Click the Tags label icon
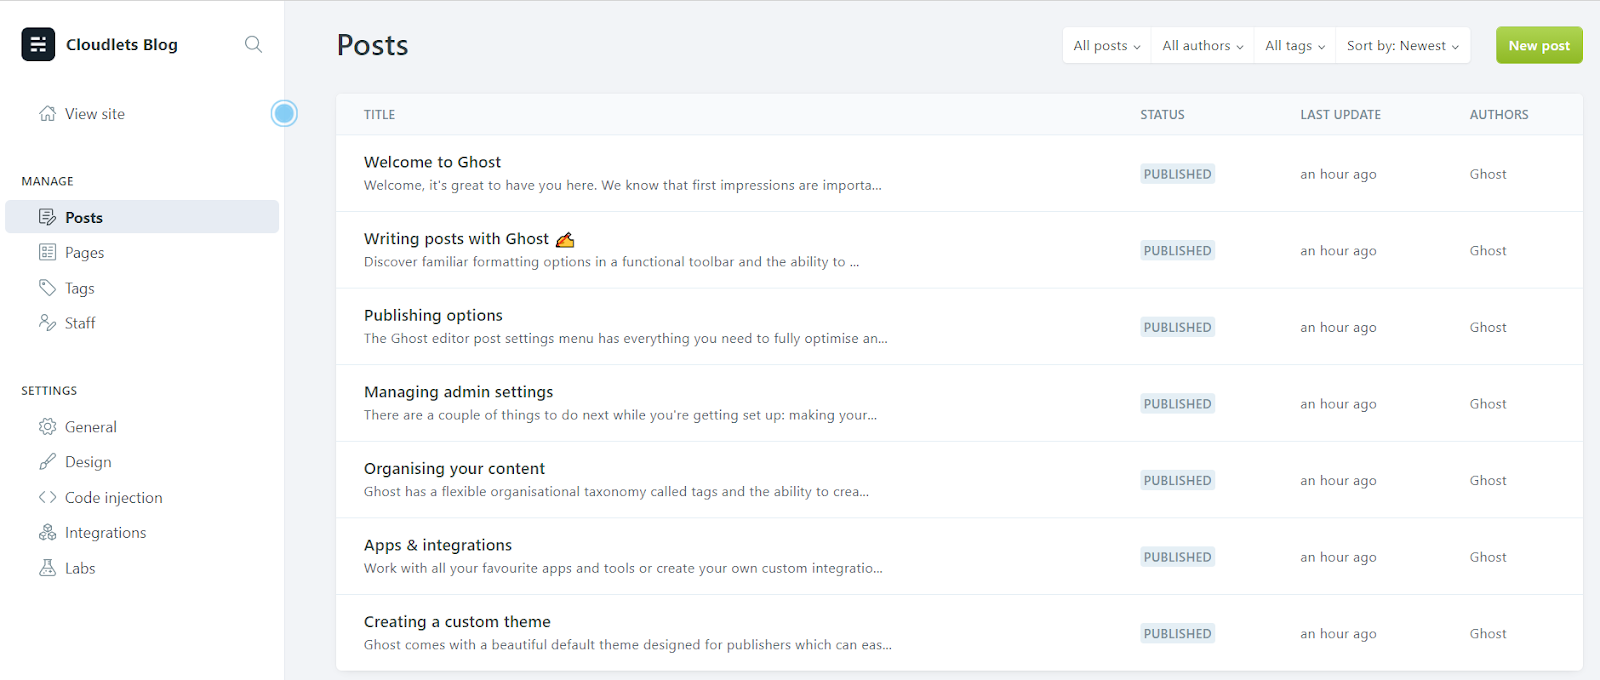 point(47,288)
